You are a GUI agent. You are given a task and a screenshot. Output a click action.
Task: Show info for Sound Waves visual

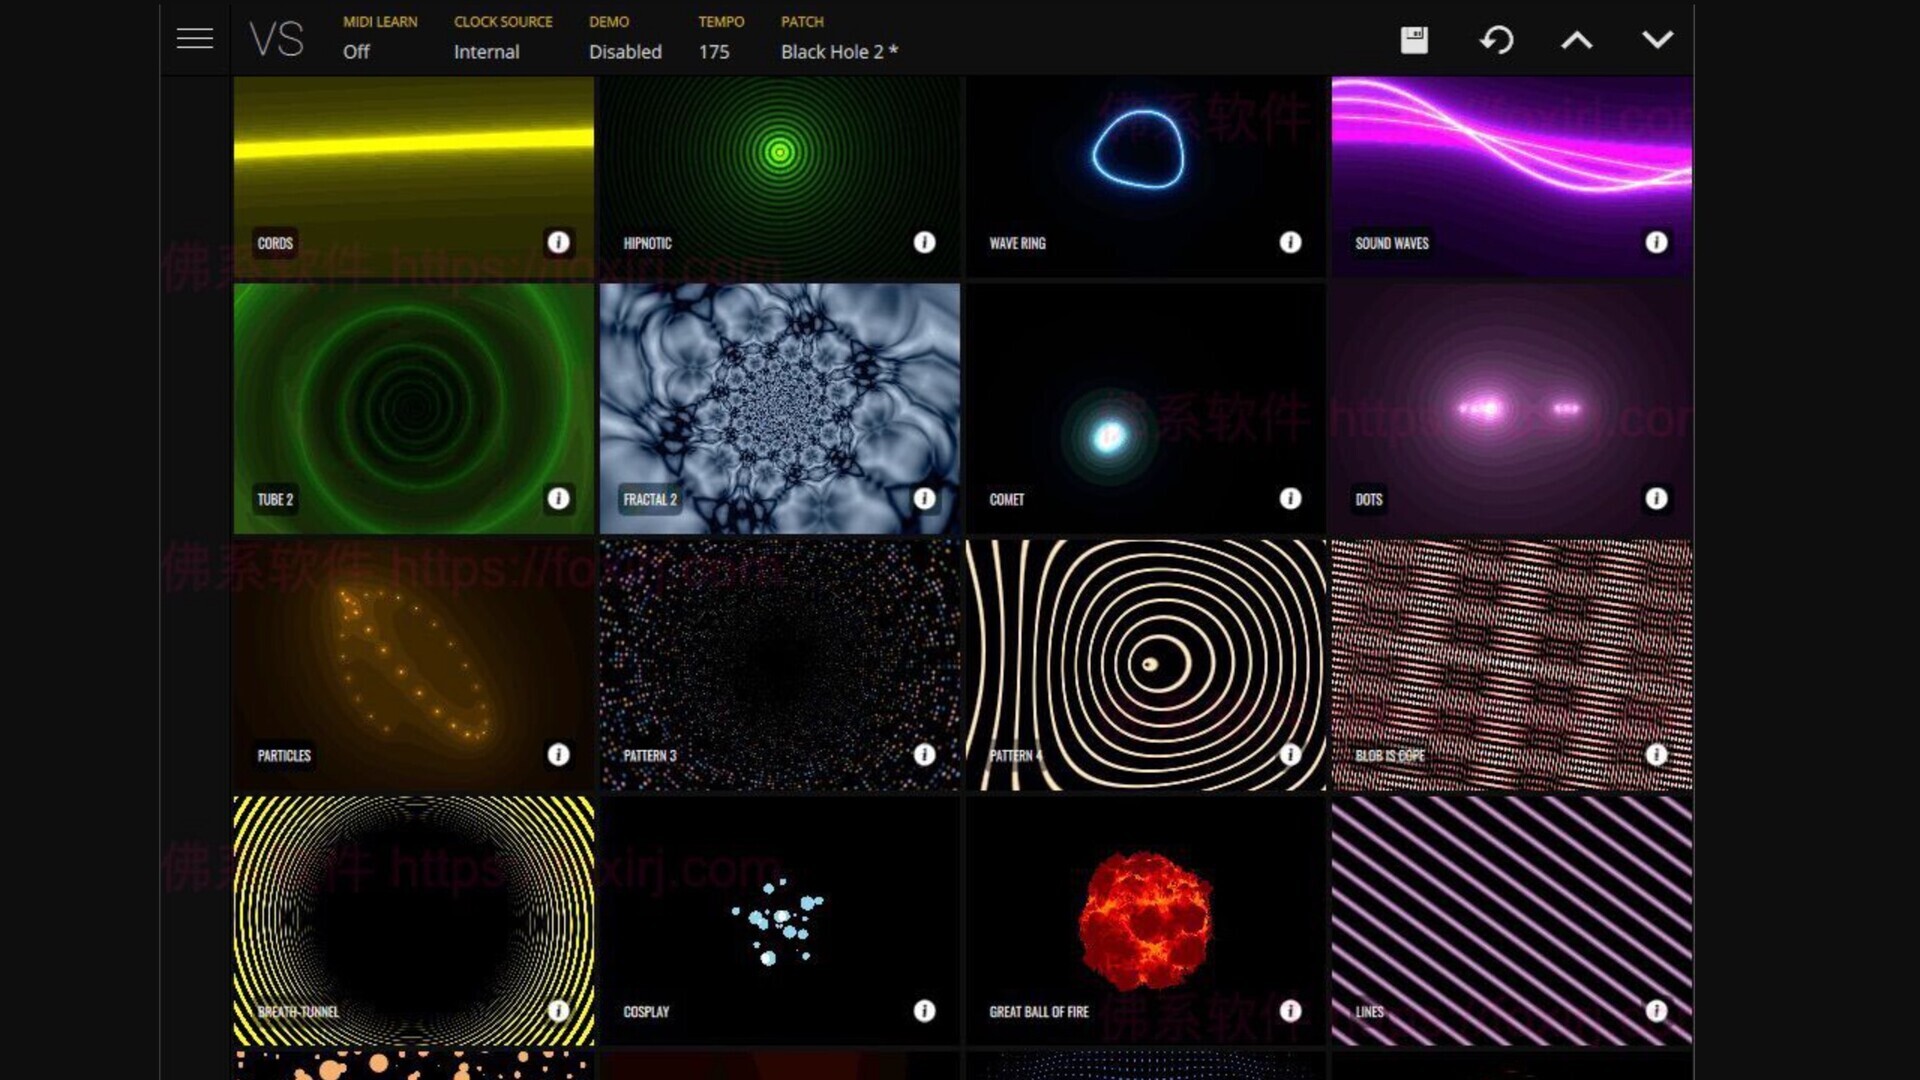tap(1656, 242)
